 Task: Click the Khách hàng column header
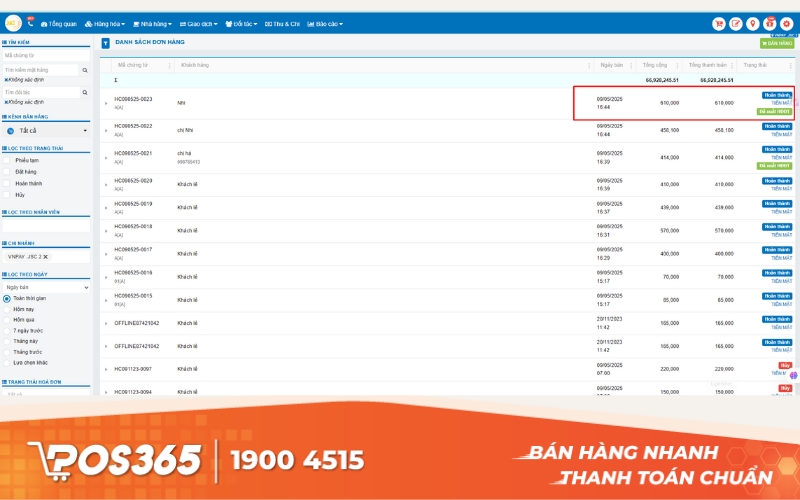[195, 65]
